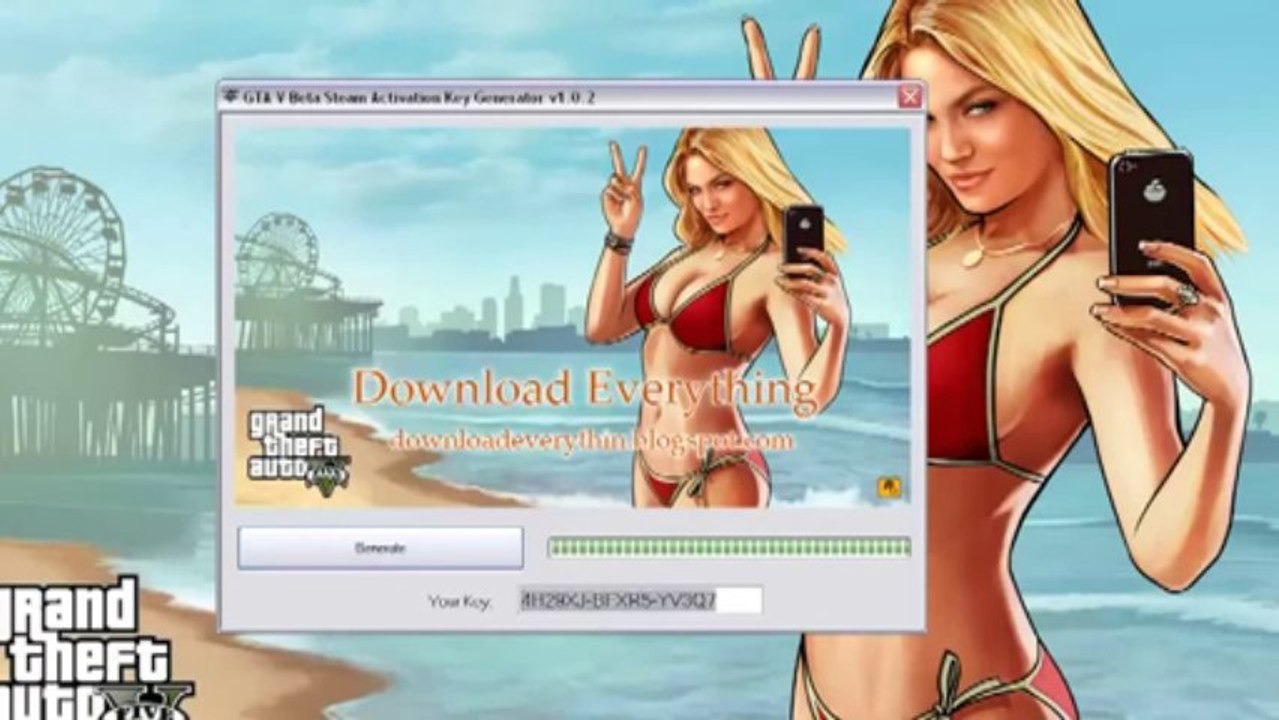
Task: Close the Key Generator window
Action: pos(909,97)
